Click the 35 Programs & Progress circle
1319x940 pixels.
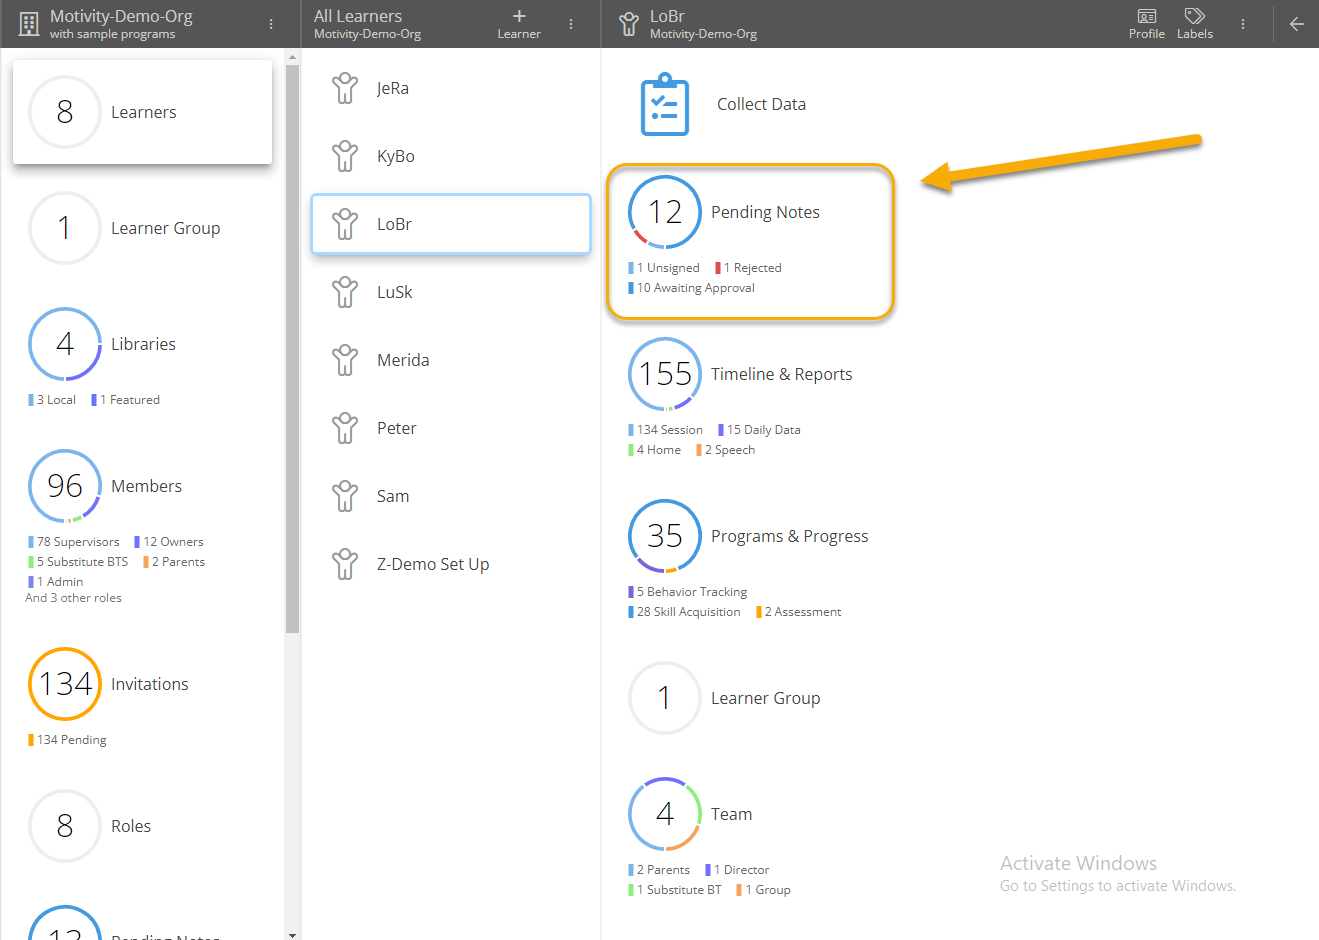tap(665, 536)
